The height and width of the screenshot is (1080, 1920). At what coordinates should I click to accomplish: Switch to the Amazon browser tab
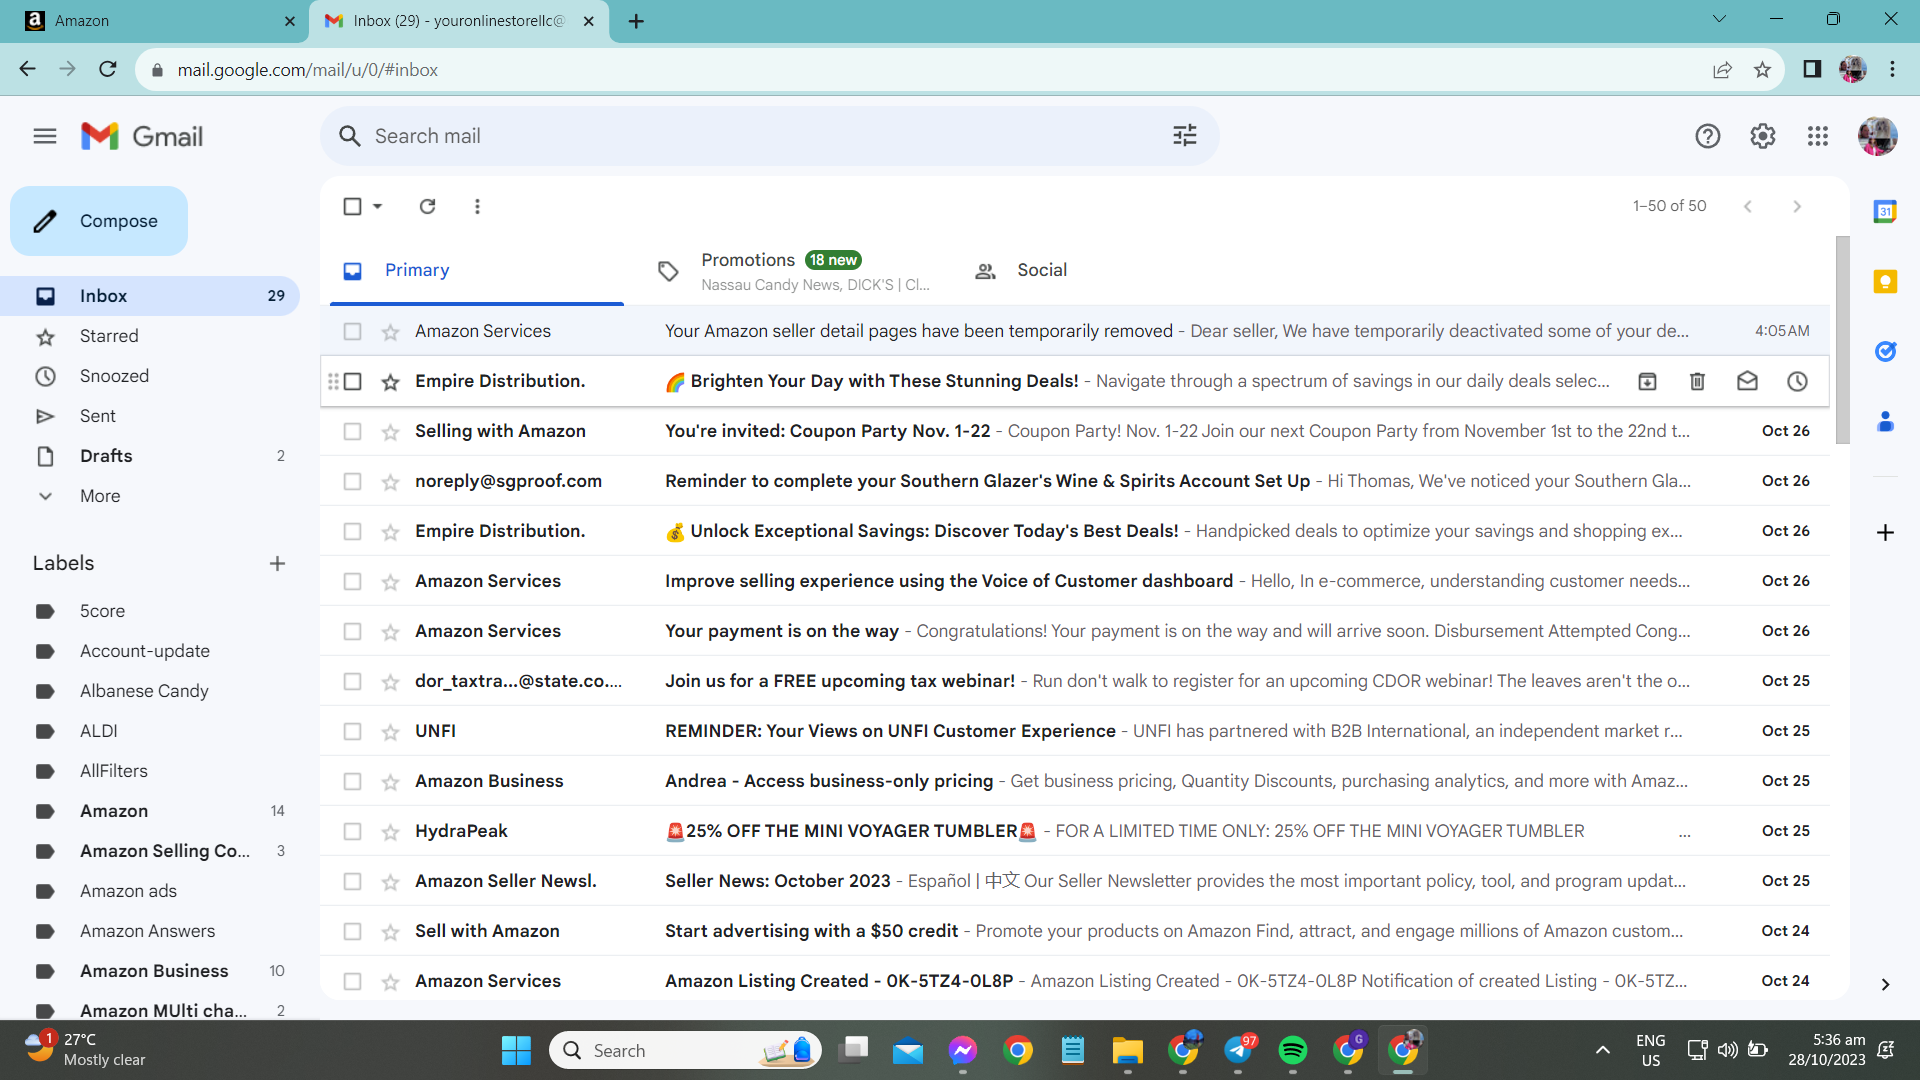[x=153, y=21]
